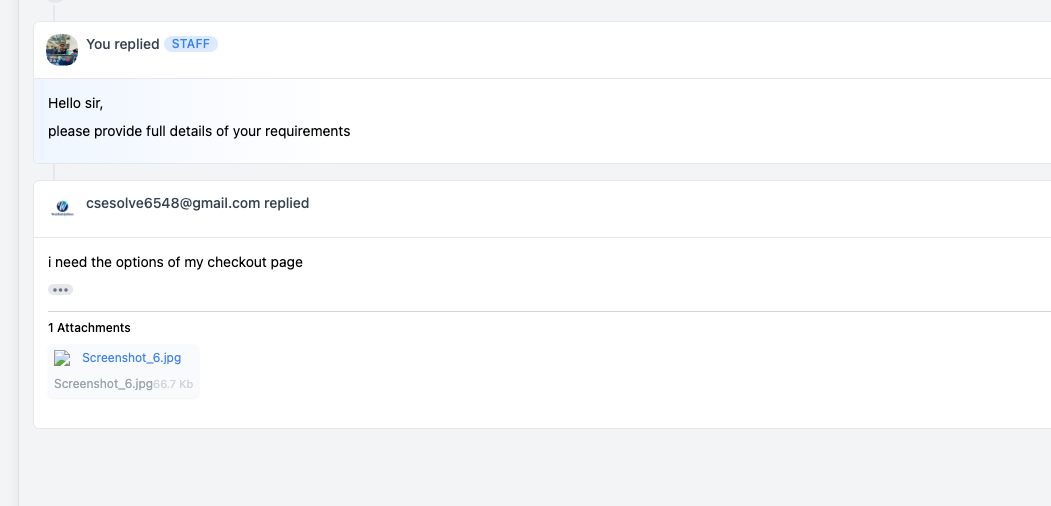The height and width of the screenshot is (506, 1051).
Task: Click the empty gray area below the conversation
Action: click(535, 467)
